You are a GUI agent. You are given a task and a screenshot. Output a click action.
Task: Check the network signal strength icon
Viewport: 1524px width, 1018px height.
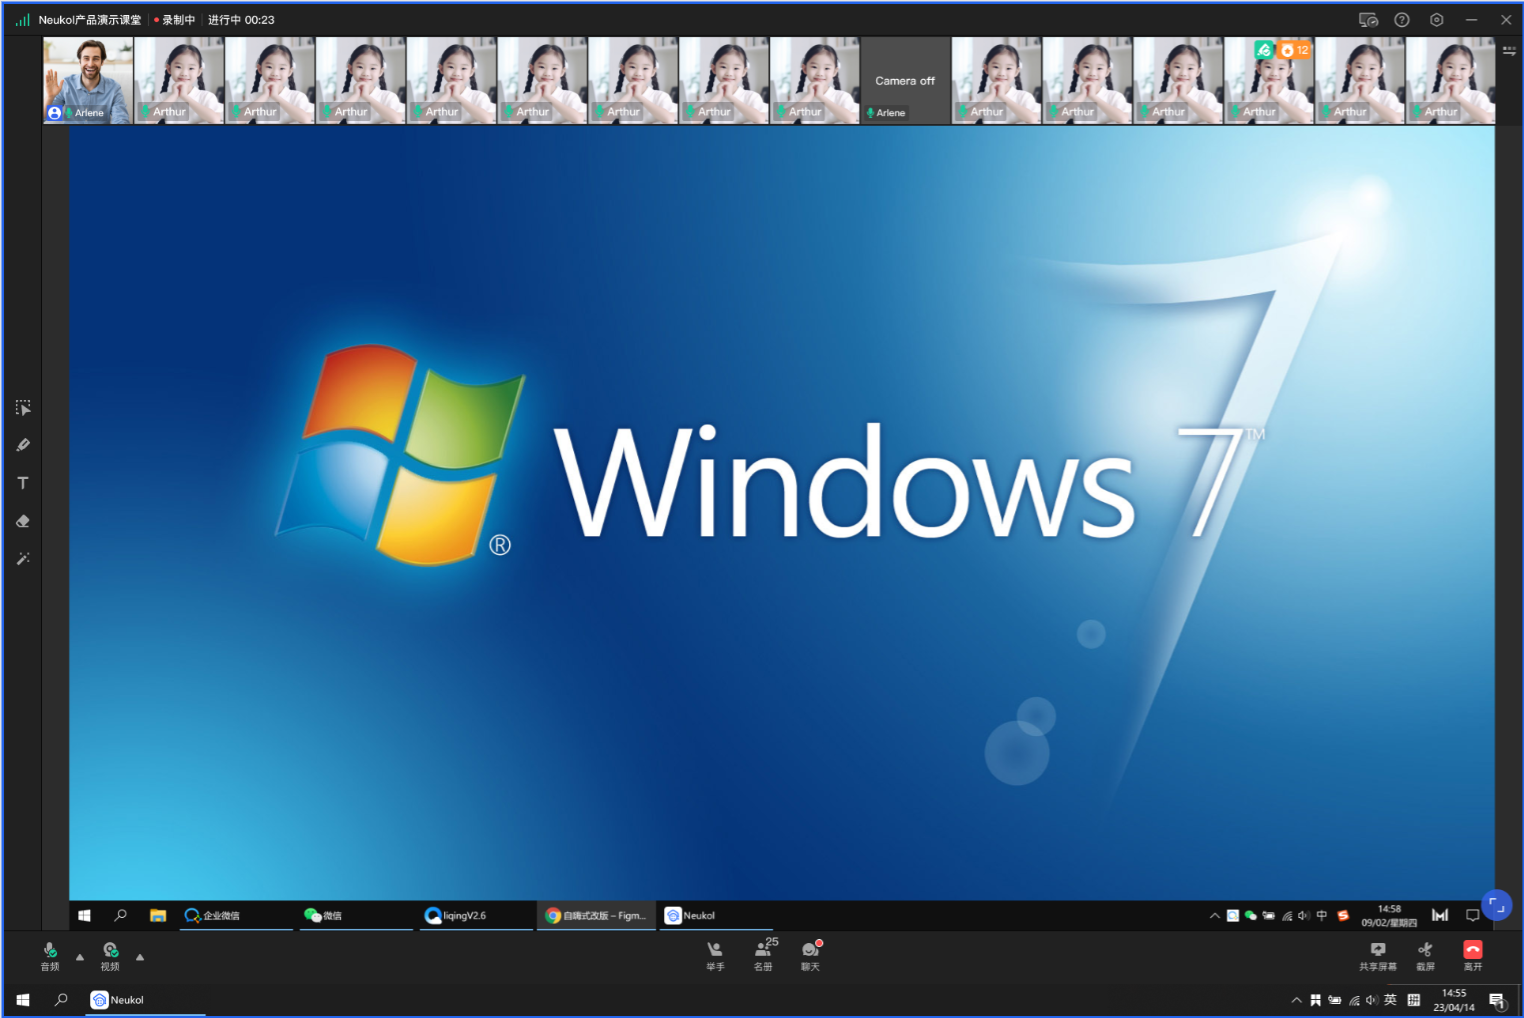tap(23, 20)
